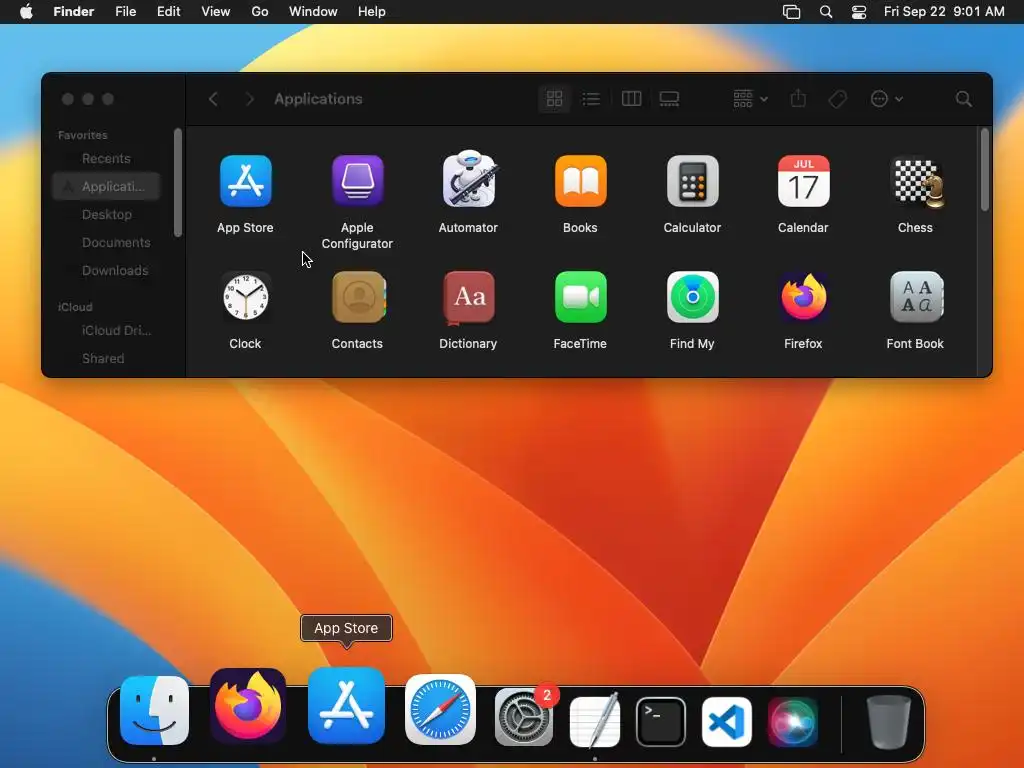1024x768 pixels.
Task: Select the FaceTime app icon
Action: (581, 297)
